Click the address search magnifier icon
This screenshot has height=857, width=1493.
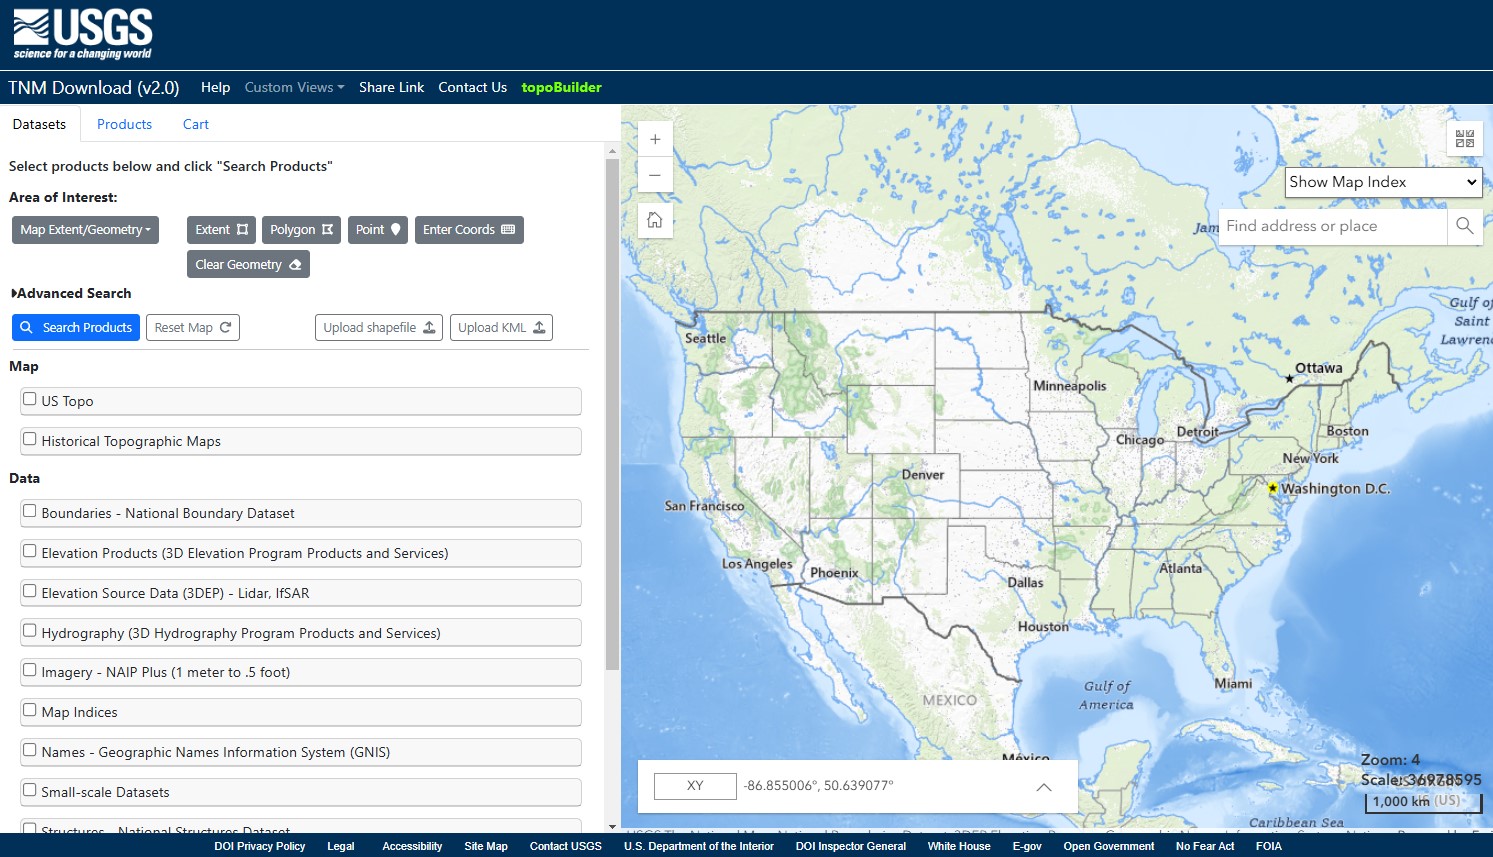1464,226
